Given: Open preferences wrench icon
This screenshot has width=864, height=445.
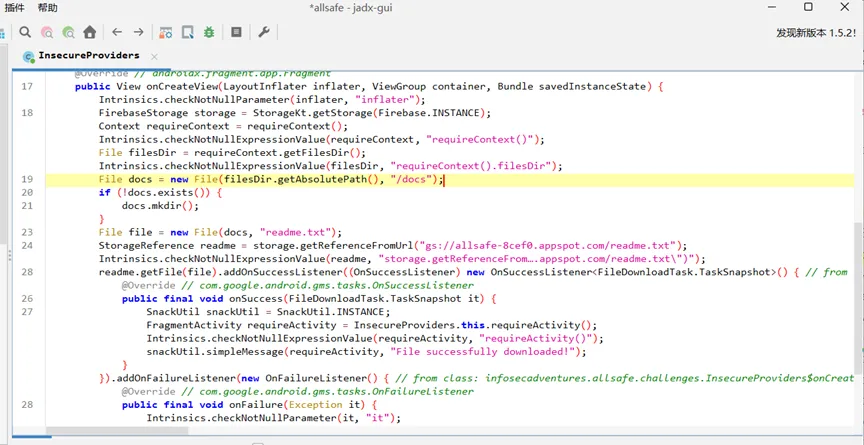Looking at the screenshot, I should [264, 32].
